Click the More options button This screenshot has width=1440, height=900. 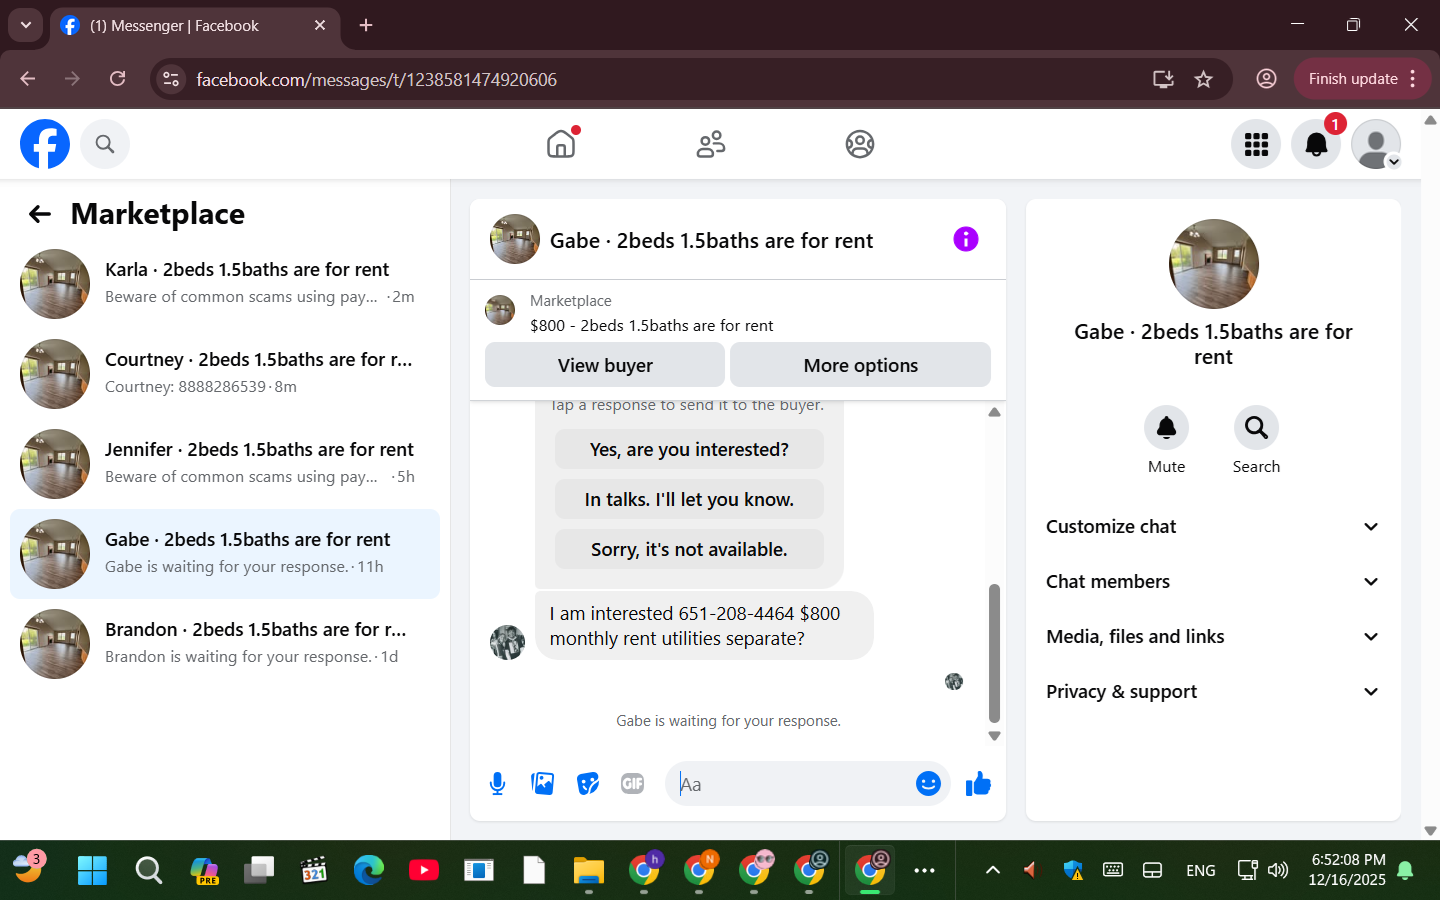[861, 365]
